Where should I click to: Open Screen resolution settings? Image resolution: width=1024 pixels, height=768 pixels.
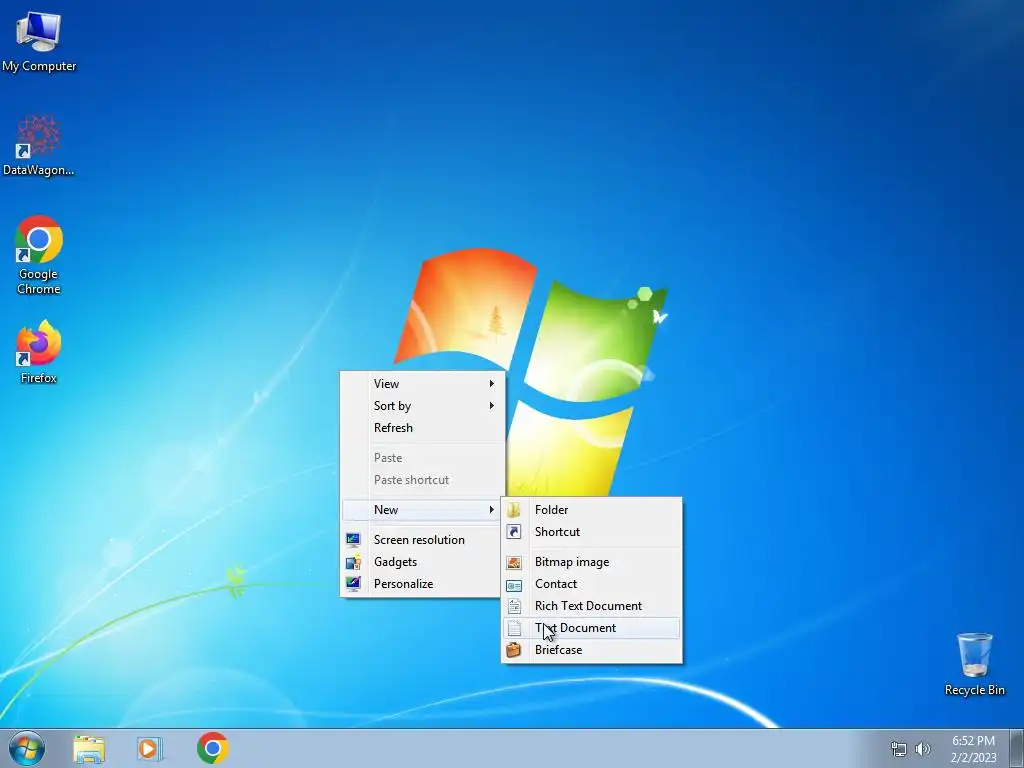(x=423, y=539)
